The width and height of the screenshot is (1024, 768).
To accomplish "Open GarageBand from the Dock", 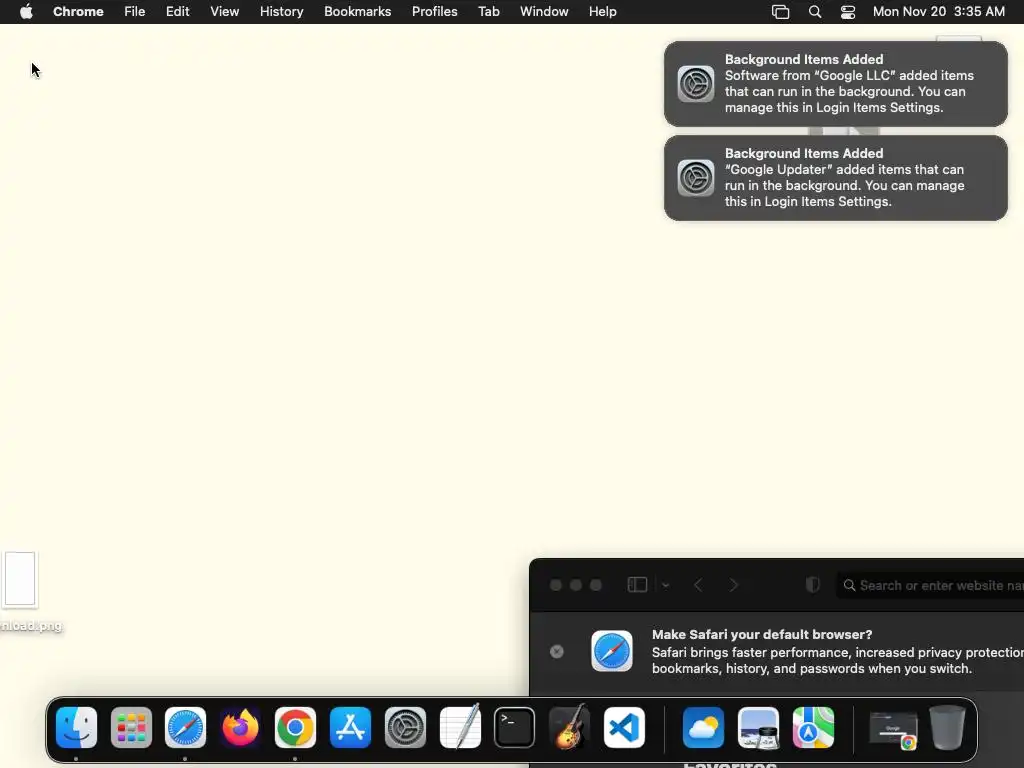I will click(569, 728).
